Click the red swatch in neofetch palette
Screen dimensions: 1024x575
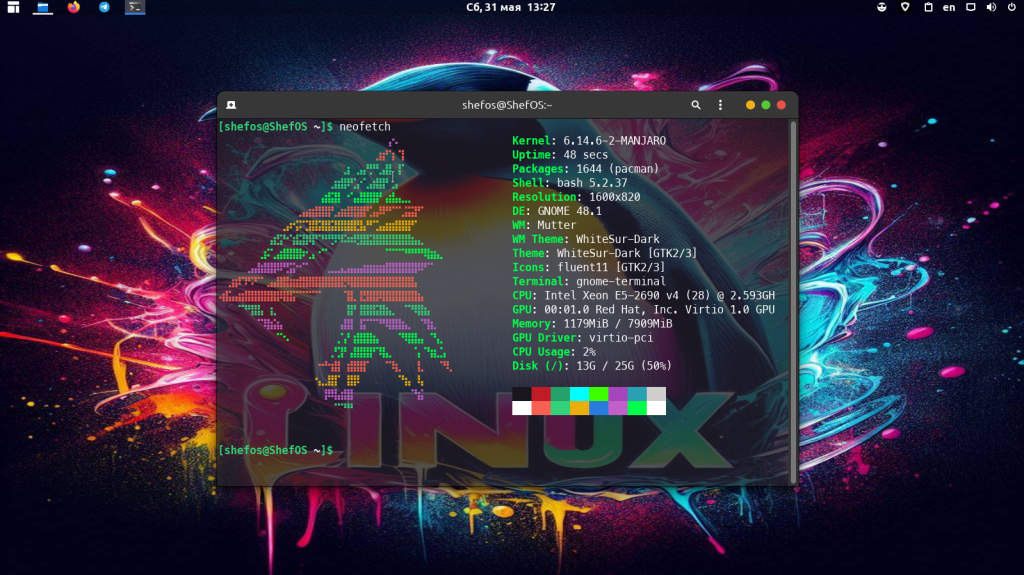[541, 394]
